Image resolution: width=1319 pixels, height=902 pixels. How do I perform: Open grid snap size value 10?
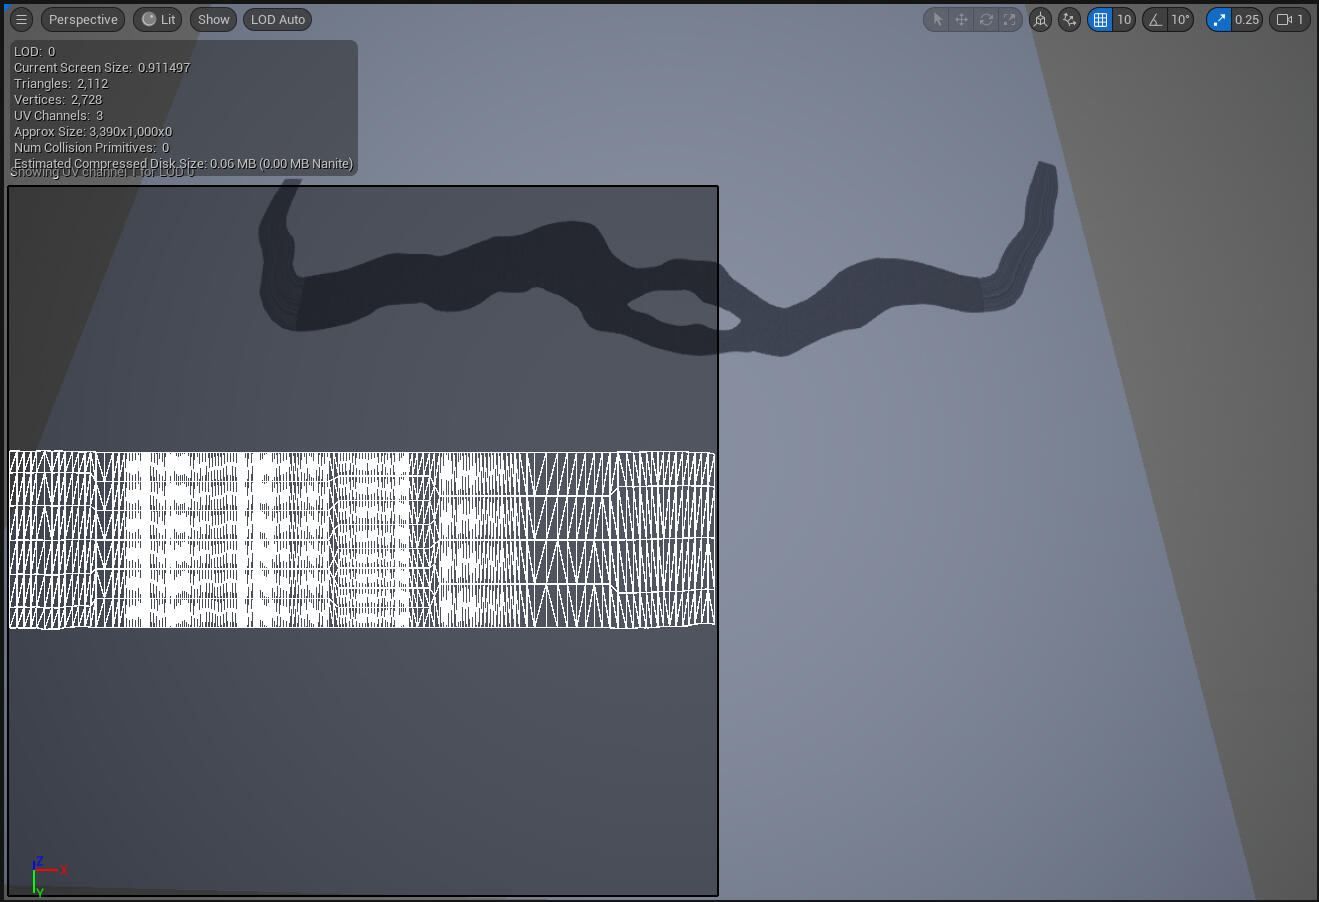(1124, 20)
